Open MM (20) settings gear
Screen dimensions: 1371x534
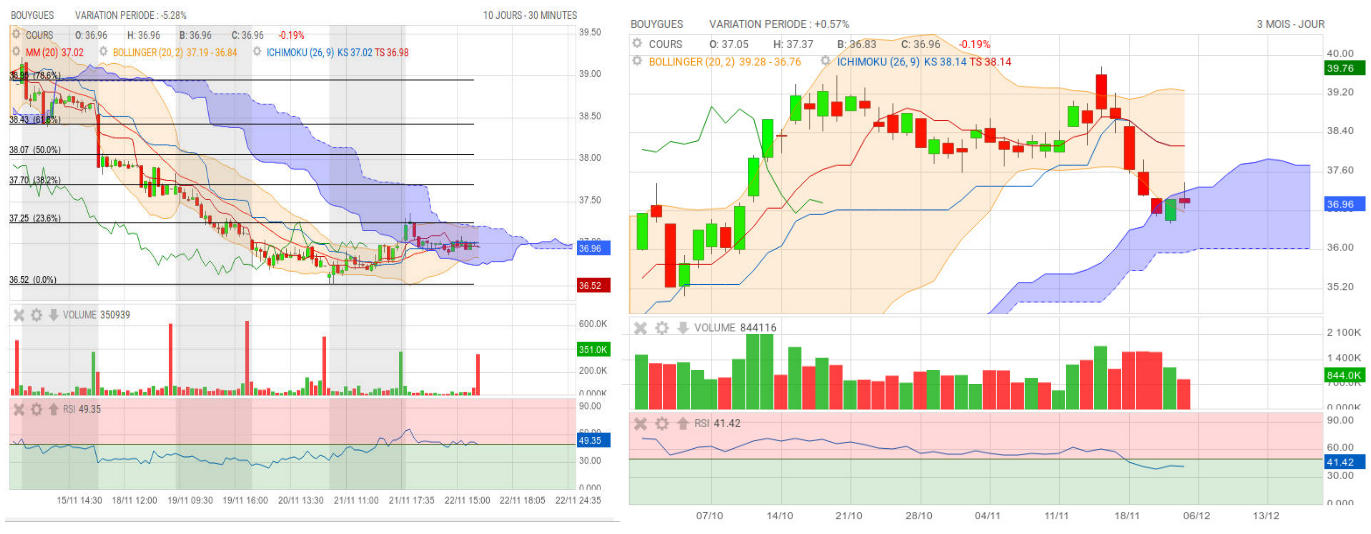pyautogui.click(x=15, y=50)
